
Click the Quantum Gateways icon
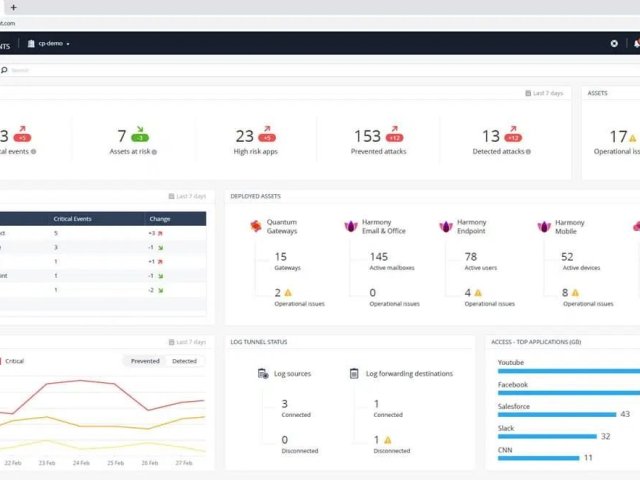(256, 227)
